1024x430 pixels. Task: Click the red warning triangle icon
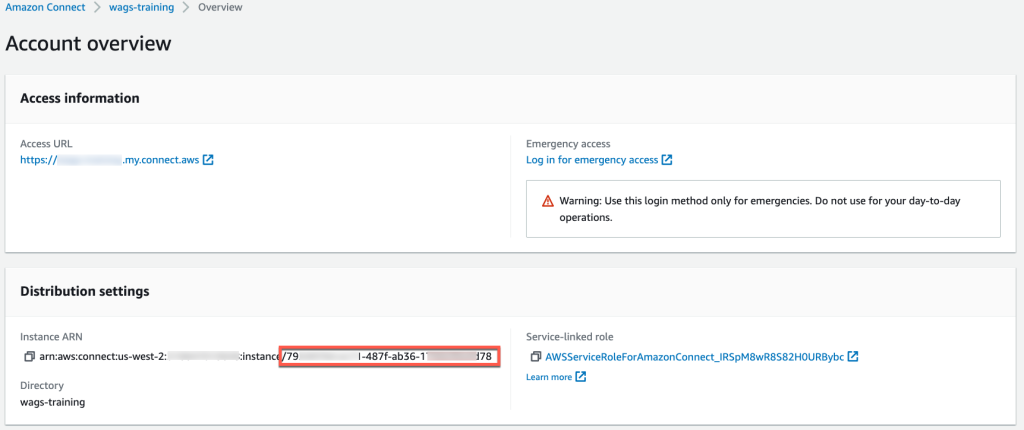(x=548, y=201)
